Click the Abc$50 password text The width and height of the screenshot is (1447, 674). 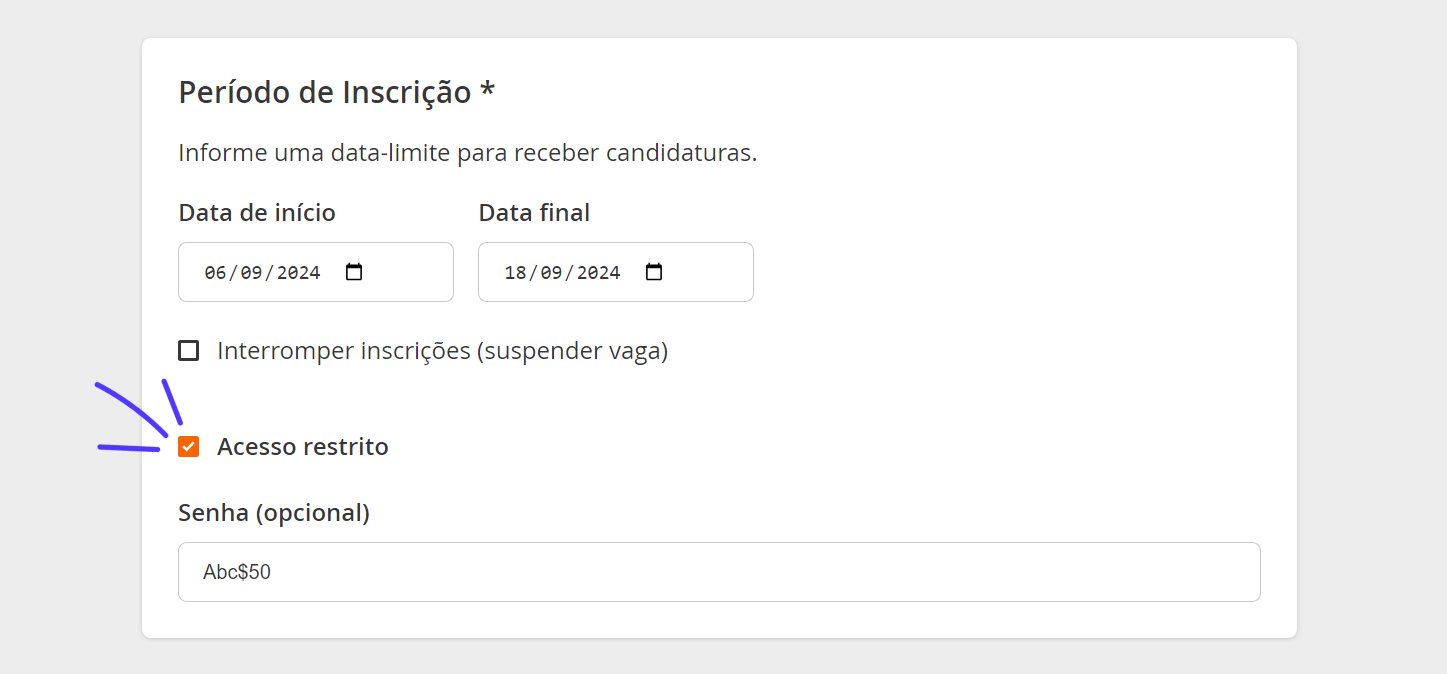pos(237,572)
